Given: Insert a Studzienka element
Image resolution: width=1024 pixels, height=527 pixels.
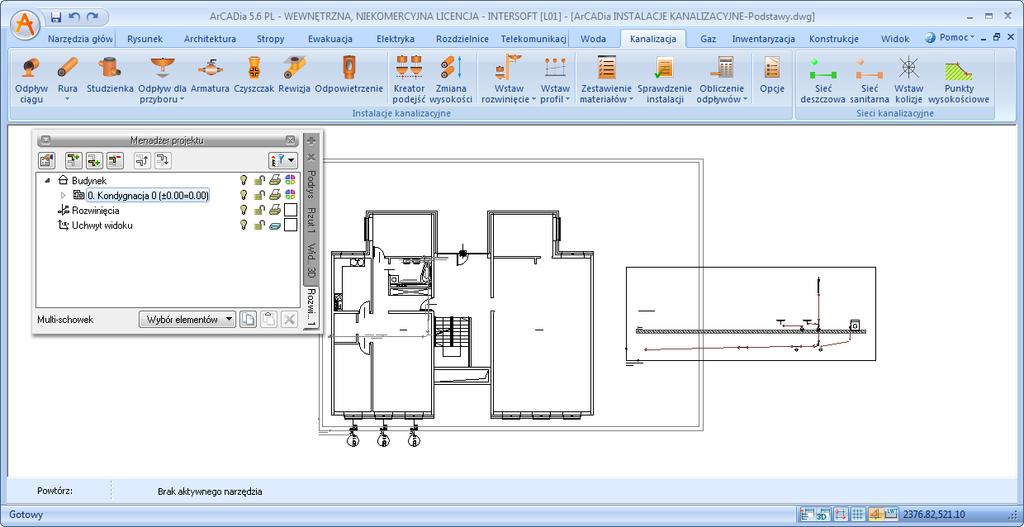Looking at the screenshot, I should pyautogui.click(x=110, y=74).
